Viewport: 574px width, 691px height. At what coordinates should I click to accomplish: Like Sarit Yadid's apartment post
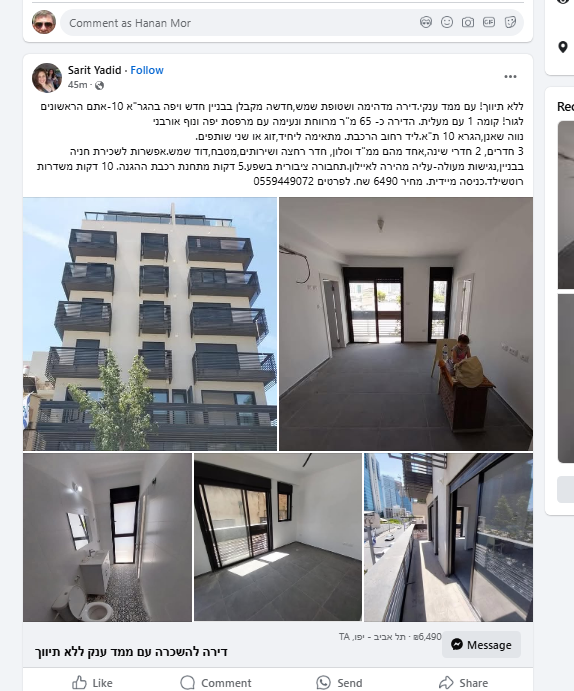pyautogui.click(x=93, y=683)
